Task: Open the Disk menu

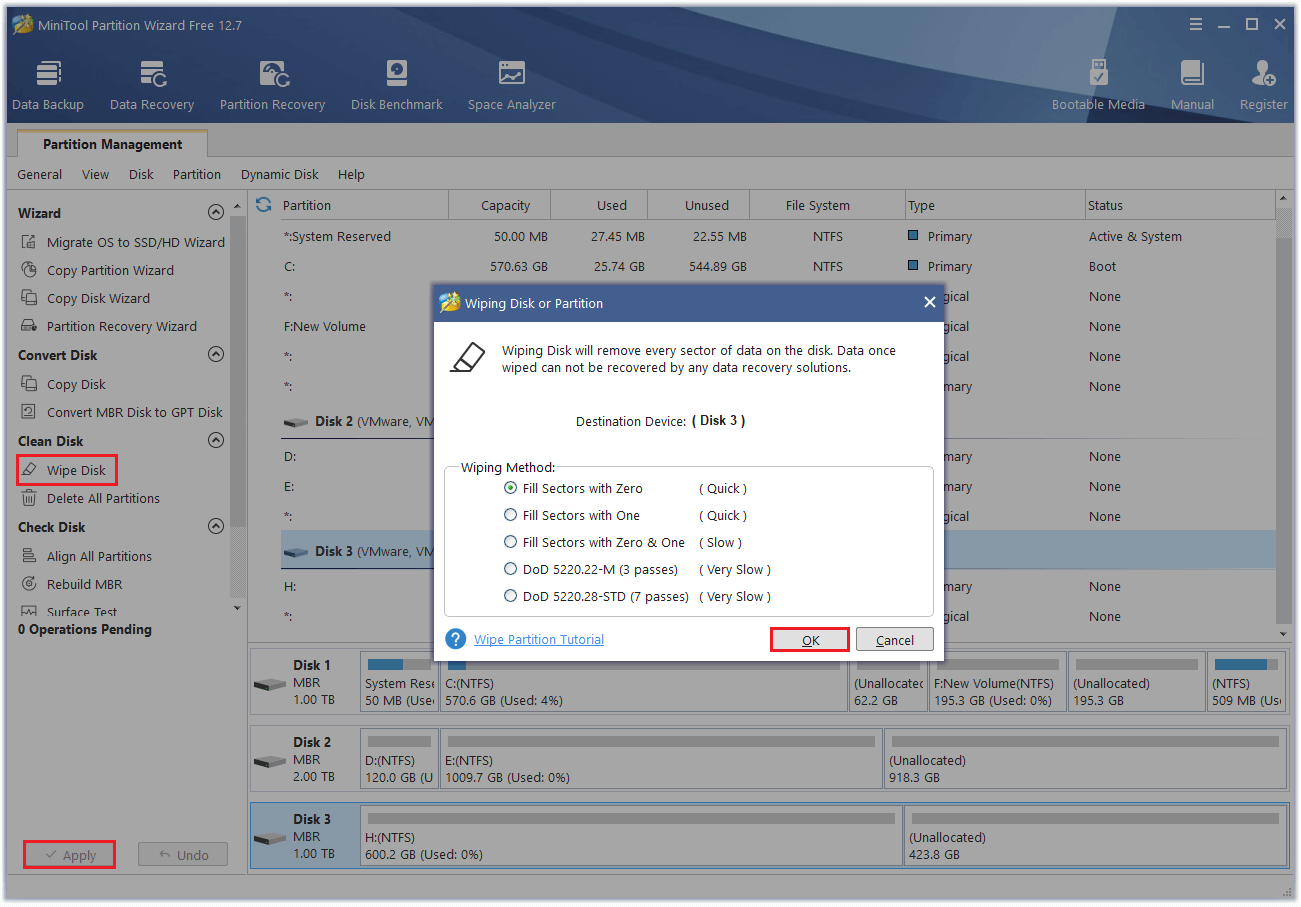Action: coord(142,174)
